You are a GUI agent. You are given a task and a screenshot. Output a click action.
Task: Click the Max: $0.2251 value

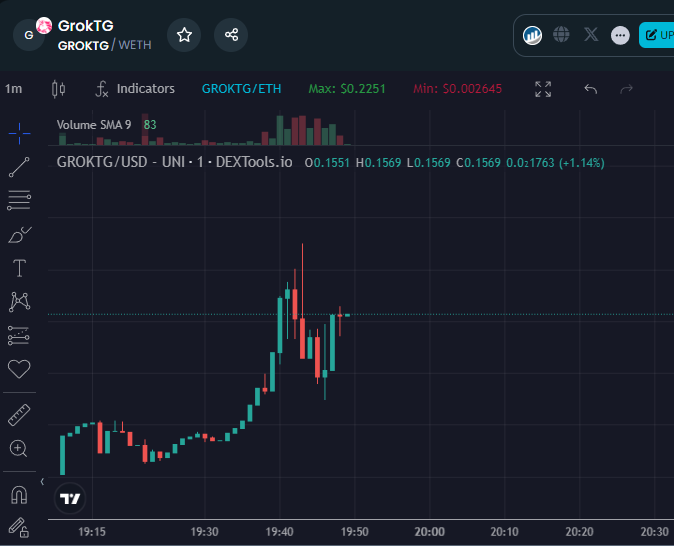point(347,89)
